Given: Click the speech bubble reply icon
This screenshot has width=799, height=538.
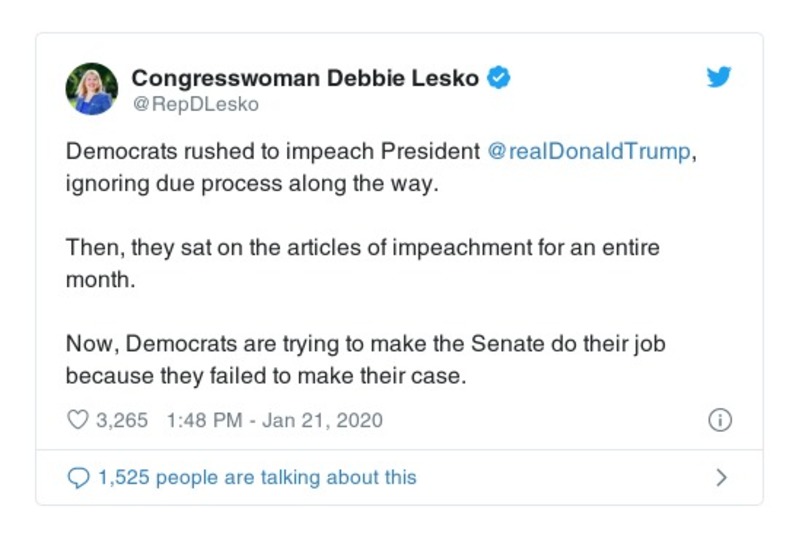Looking at the screenshot, I should (78, 478).
